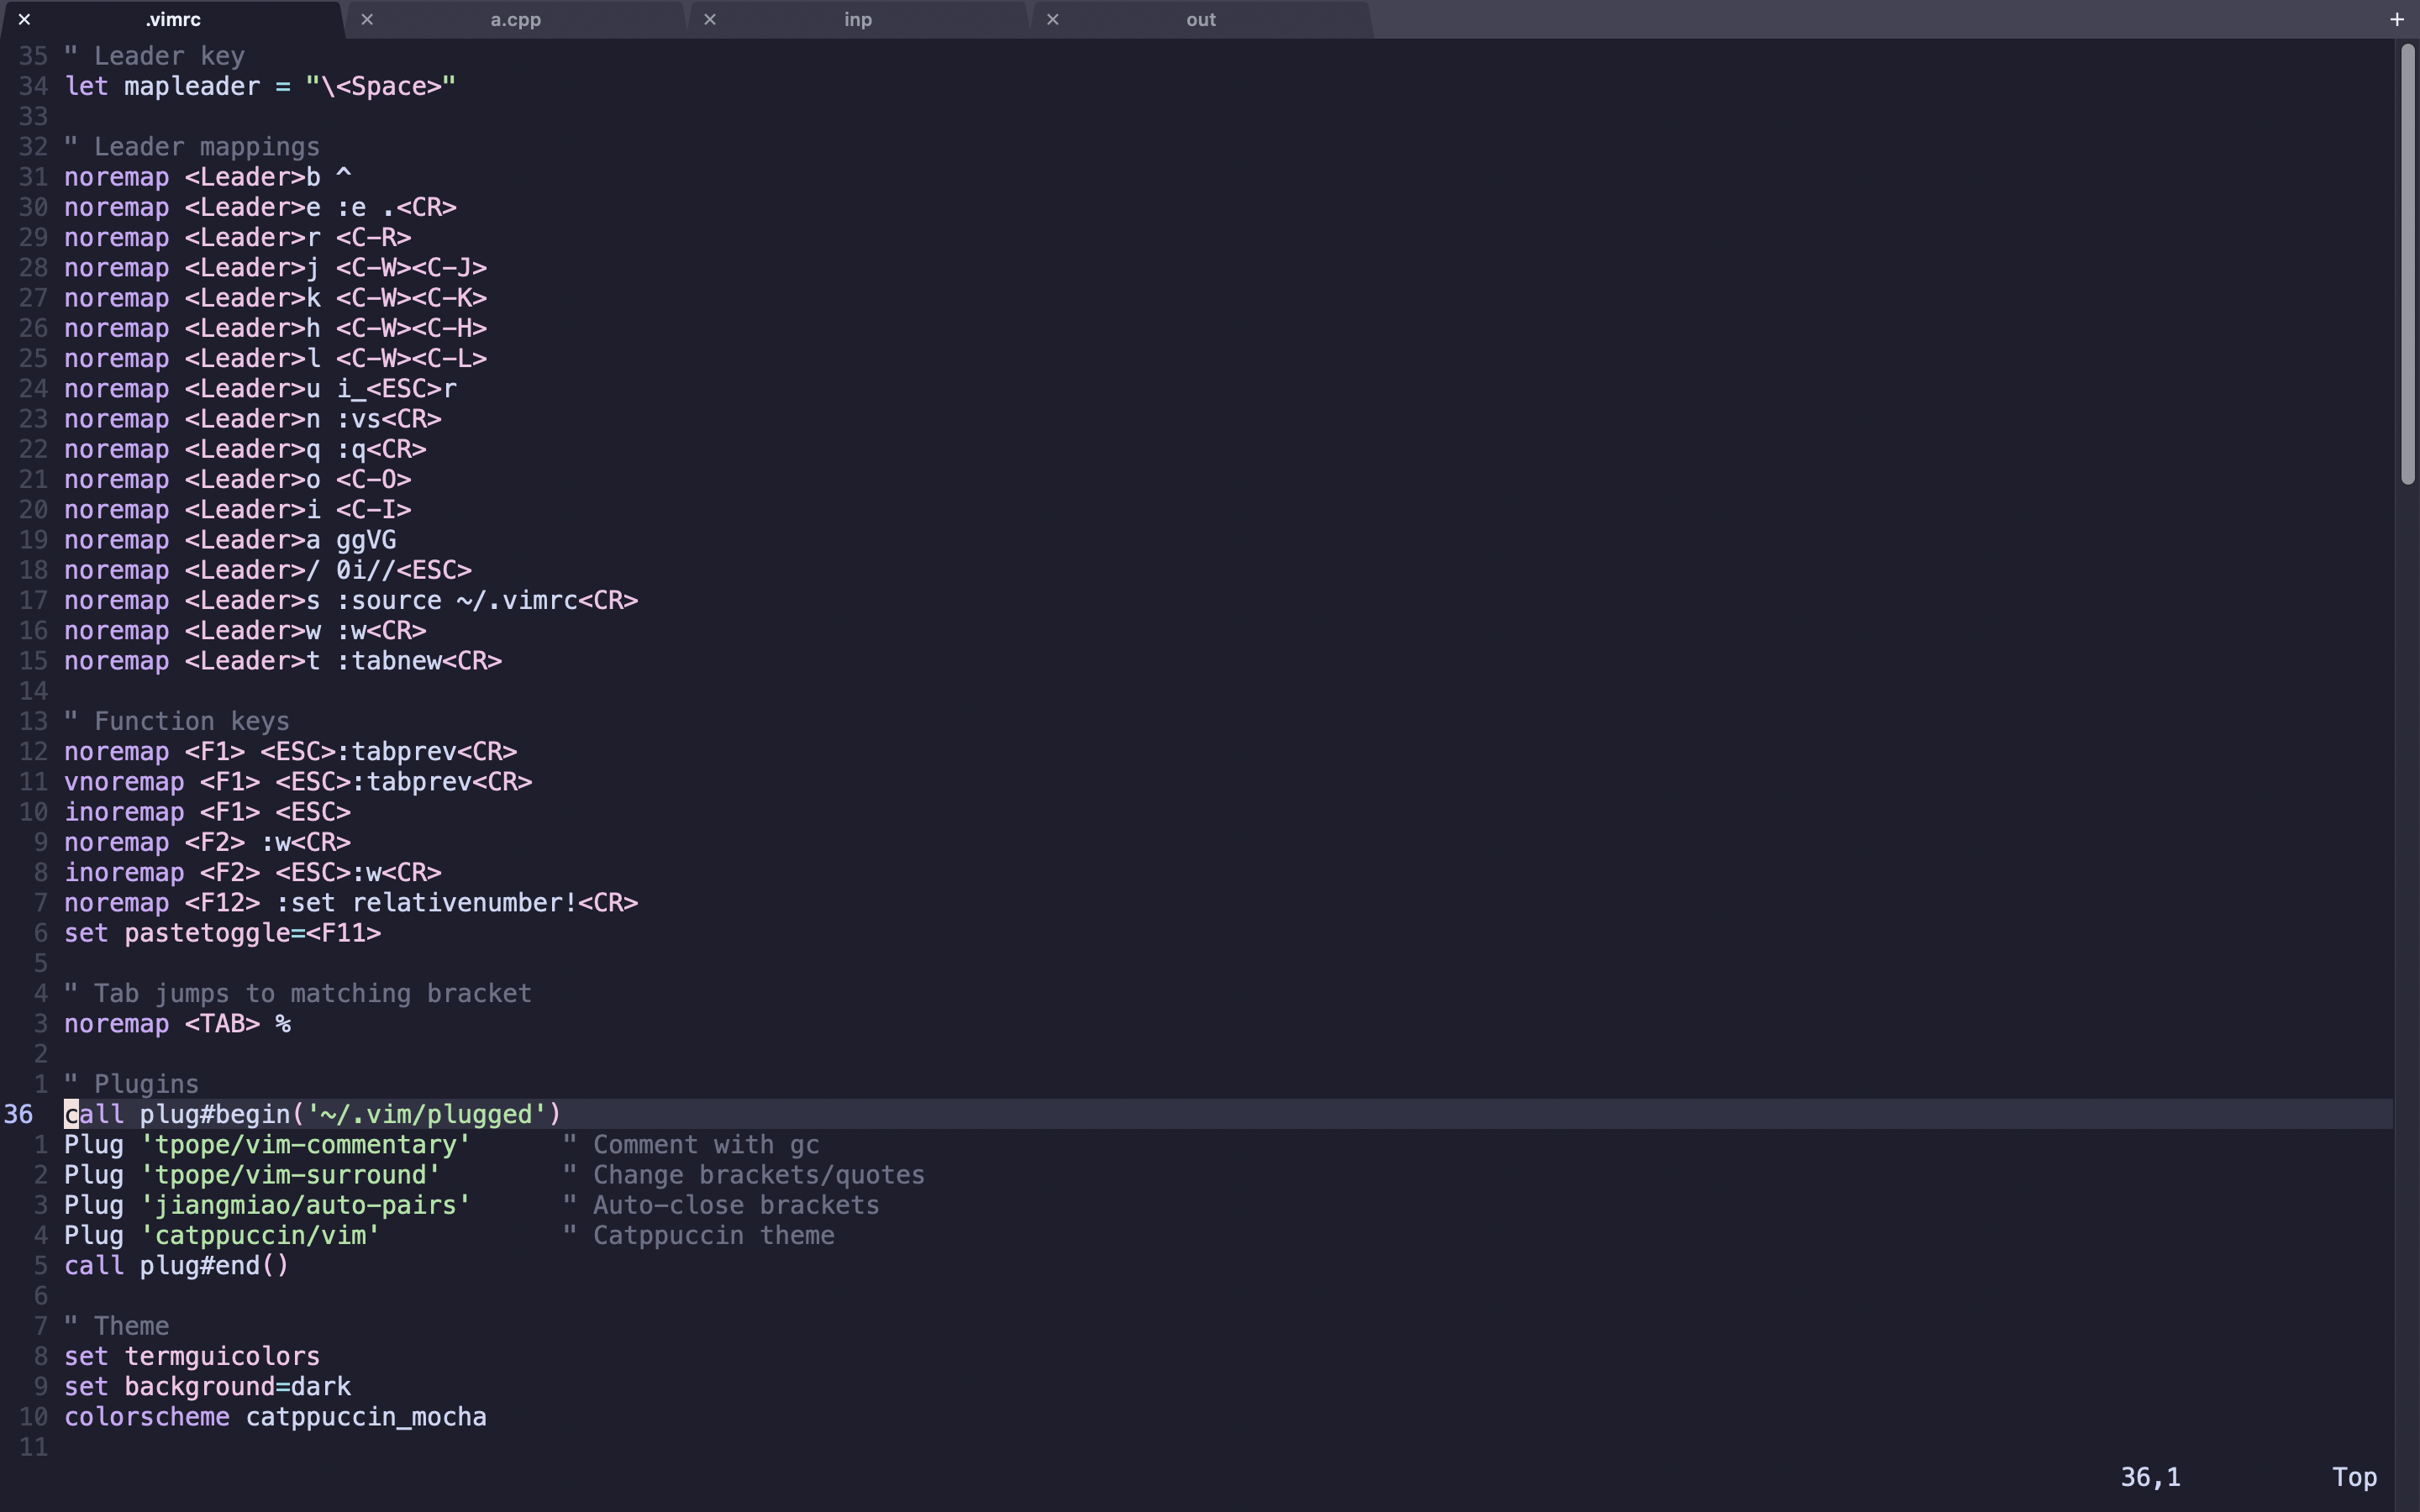Click the 'Top' scroll position indicator

point(2355,1477)
